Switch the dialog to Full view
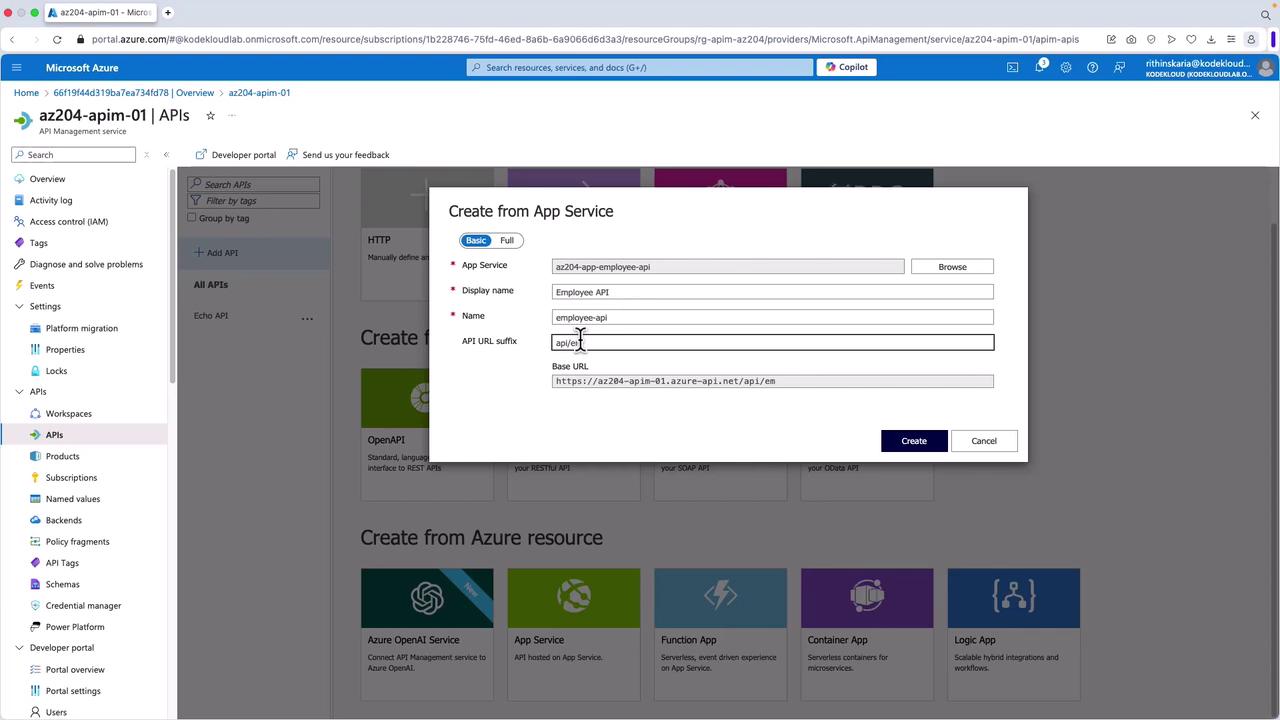The image size is (1280, 720). tap(507, 240)
